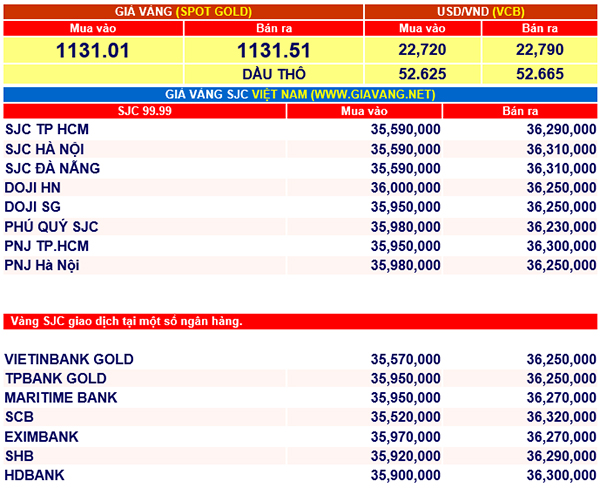Click the GIÁ VÀNG (SPOT GOLD) header
The image size is (600, 488).
click(x=183, y=11)
